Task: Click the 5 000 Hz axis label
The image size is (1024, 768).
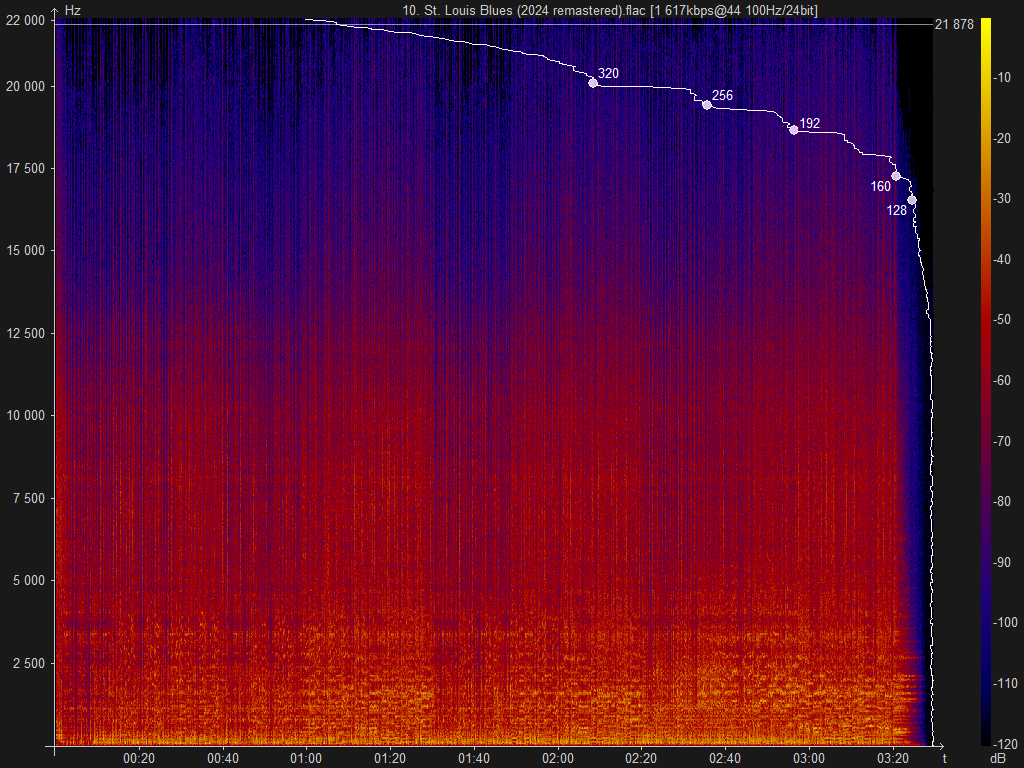Action: tap(29, 581)
